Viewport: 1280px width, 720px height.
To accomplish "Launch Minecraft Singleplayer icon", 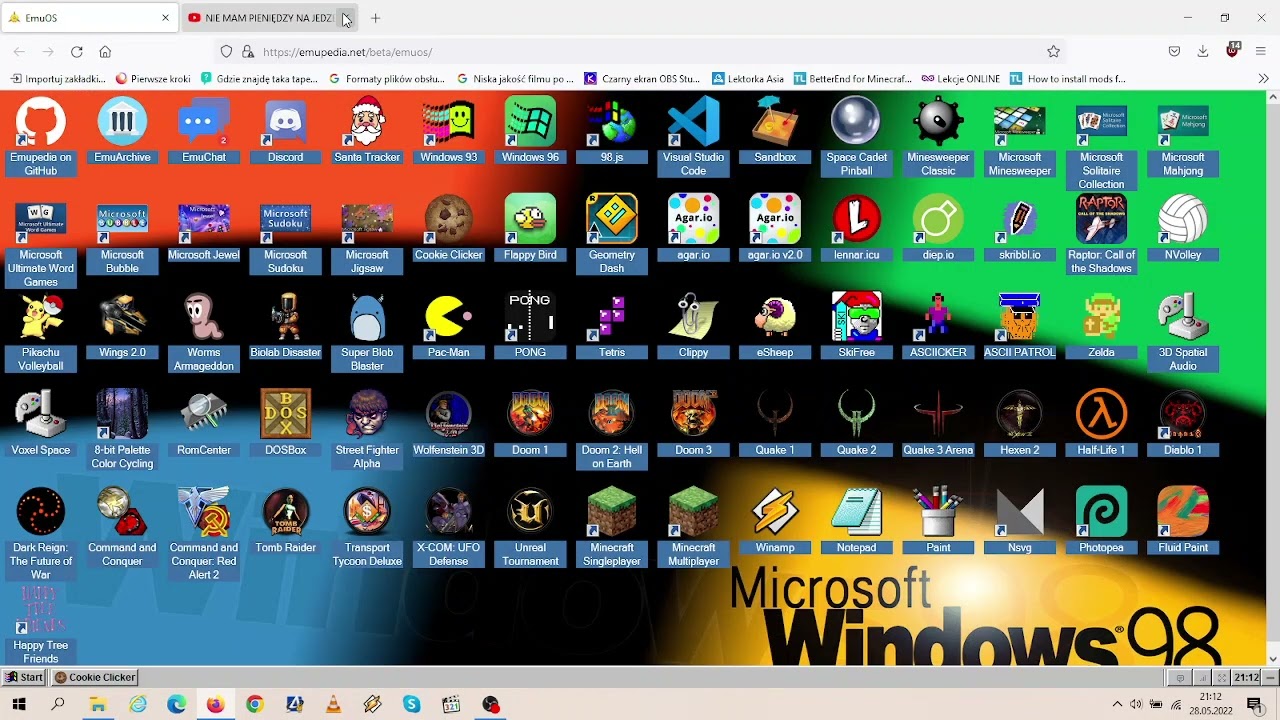I will (612, 528).
